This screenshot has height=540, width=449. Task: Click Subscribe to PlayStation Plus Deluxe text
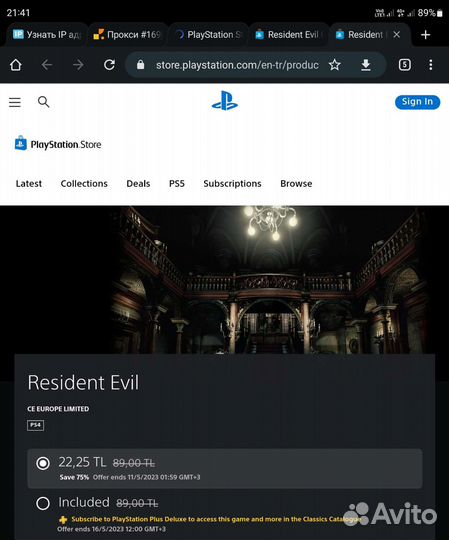point(216,519)
